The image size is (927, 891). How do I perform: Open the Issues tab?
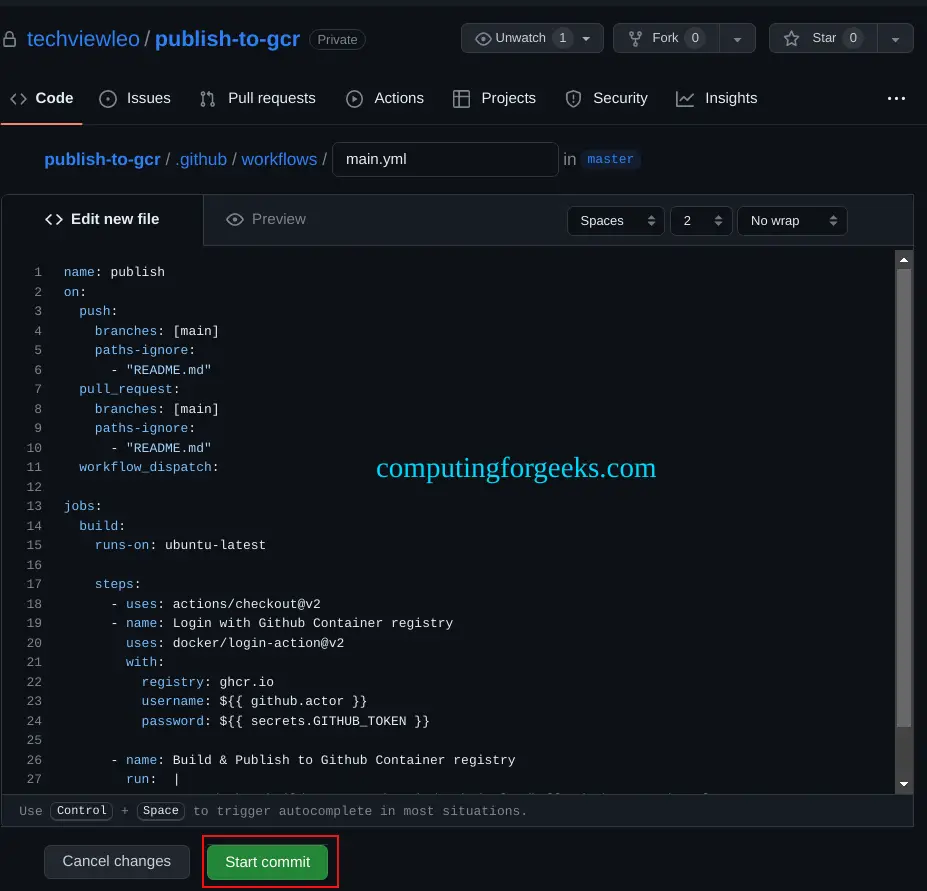[135, 98]
